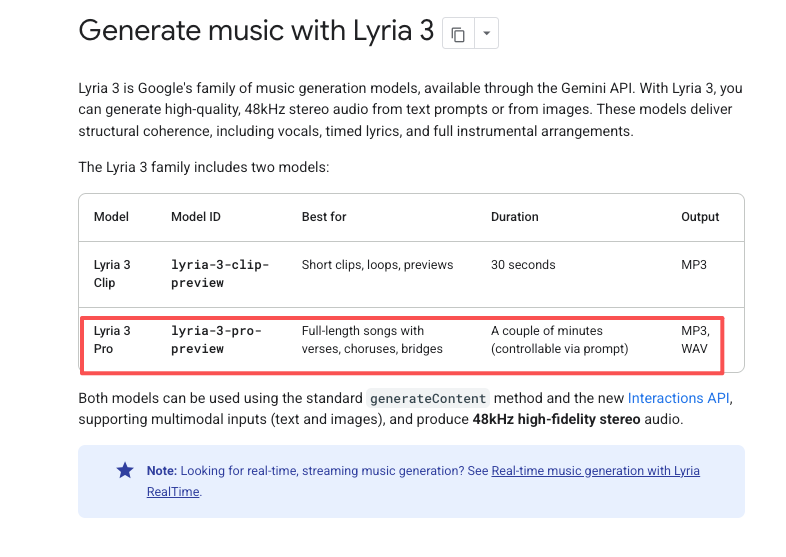The image size is (786, 557).
Task: Click the lyria-3-clip-preview model ID
Action: click(220, 274)
